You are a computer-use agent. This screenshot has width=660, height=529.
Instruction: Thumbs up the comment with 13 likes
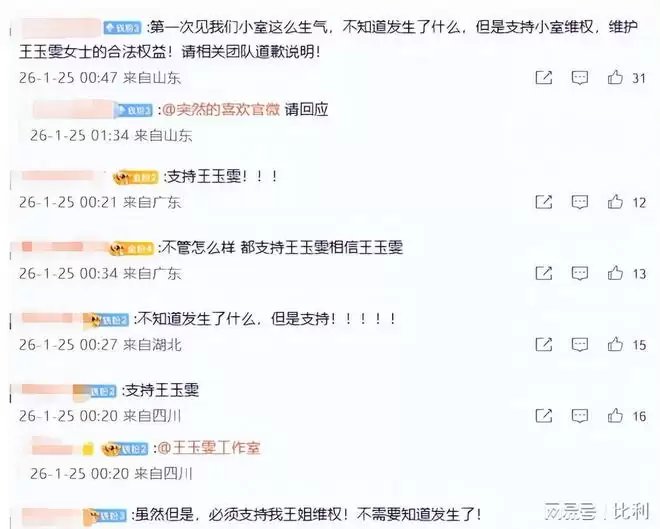[615, 273]
